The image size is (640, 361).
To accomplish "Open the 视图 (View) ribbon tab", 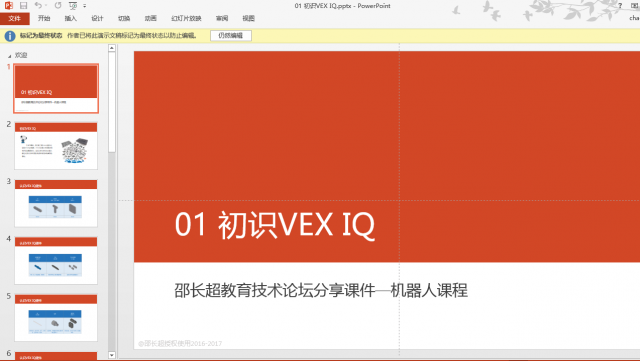I will [x=249, y=18].
